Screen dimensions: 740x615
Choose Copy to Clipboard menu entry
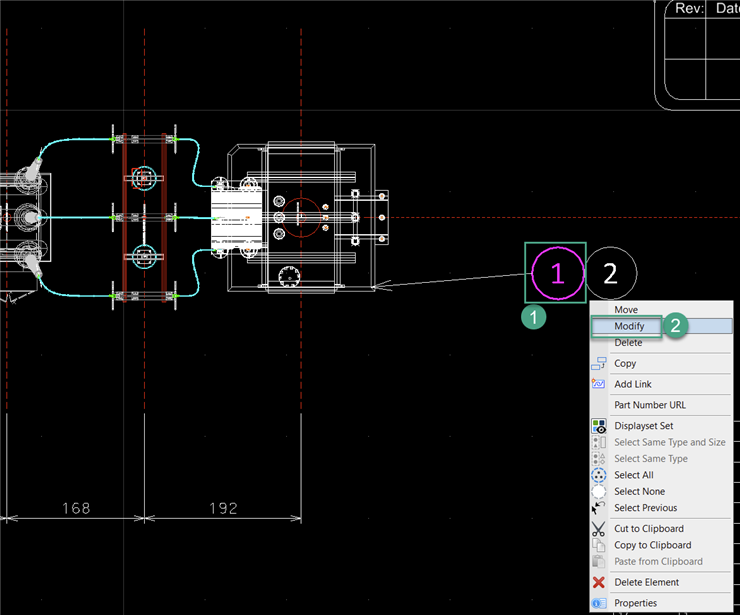(x=652, y=545)
